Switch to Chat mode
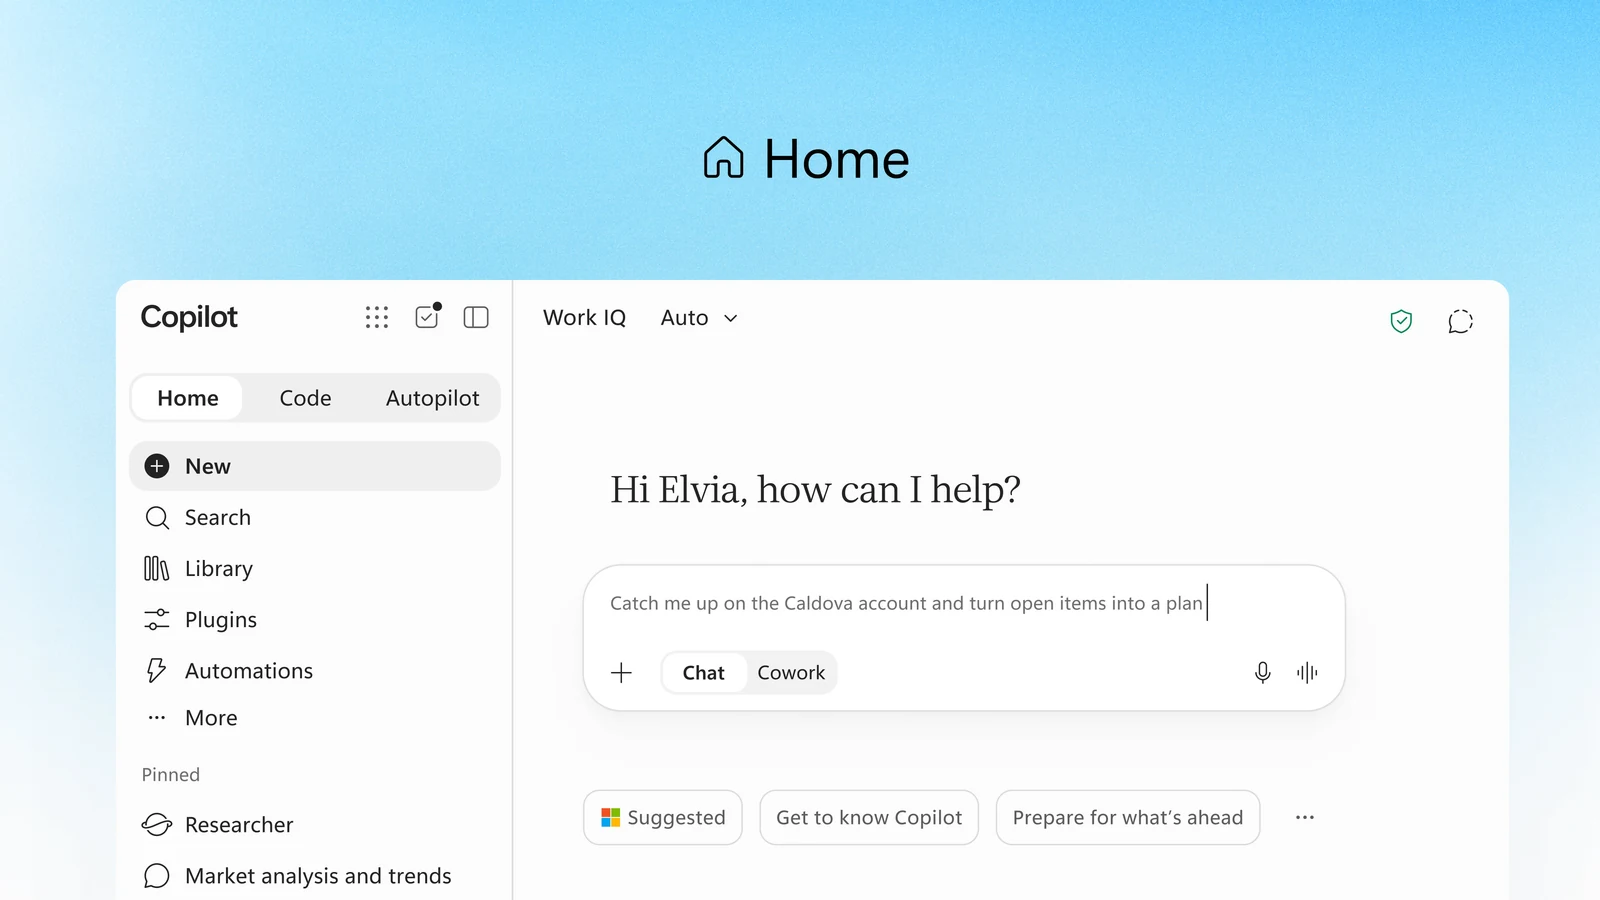1600x900 pixels. click(704, 673)
